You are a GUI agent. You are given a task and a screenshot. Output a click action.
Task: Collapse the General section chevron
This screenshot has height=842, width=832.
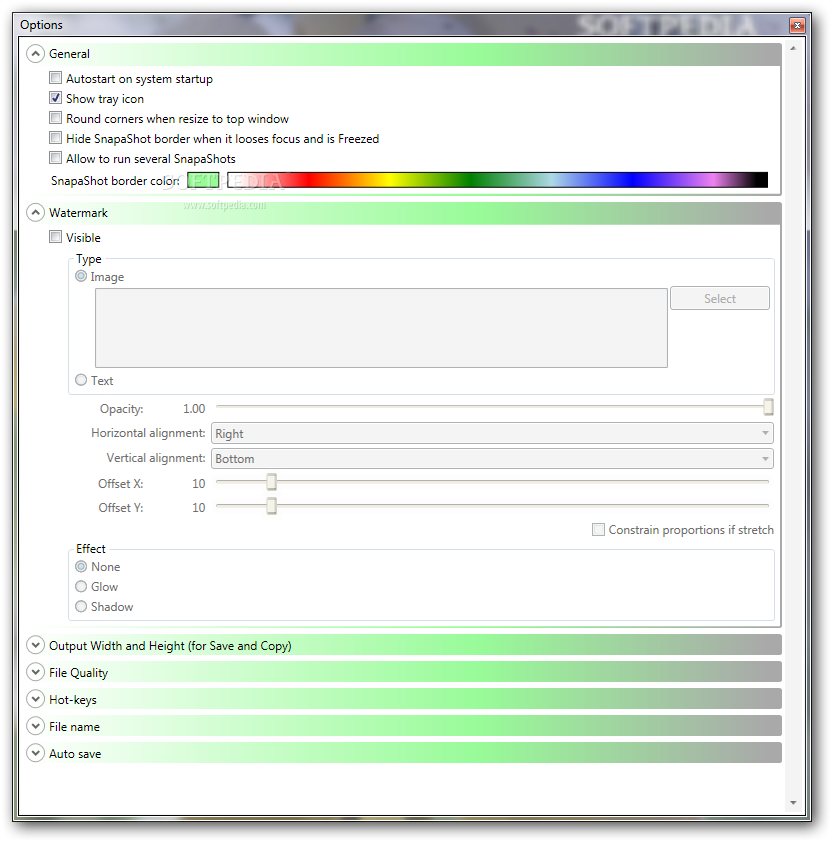click(35, 54)
